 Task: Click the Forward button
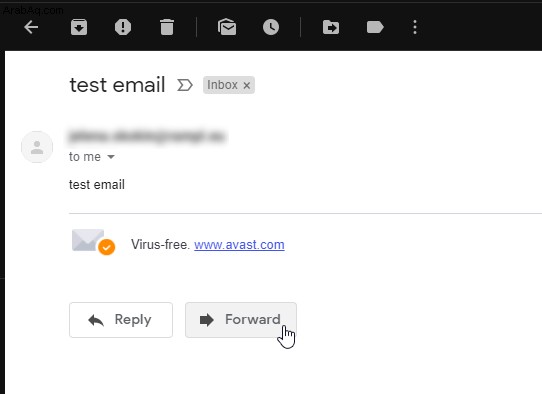pos(241,320)
